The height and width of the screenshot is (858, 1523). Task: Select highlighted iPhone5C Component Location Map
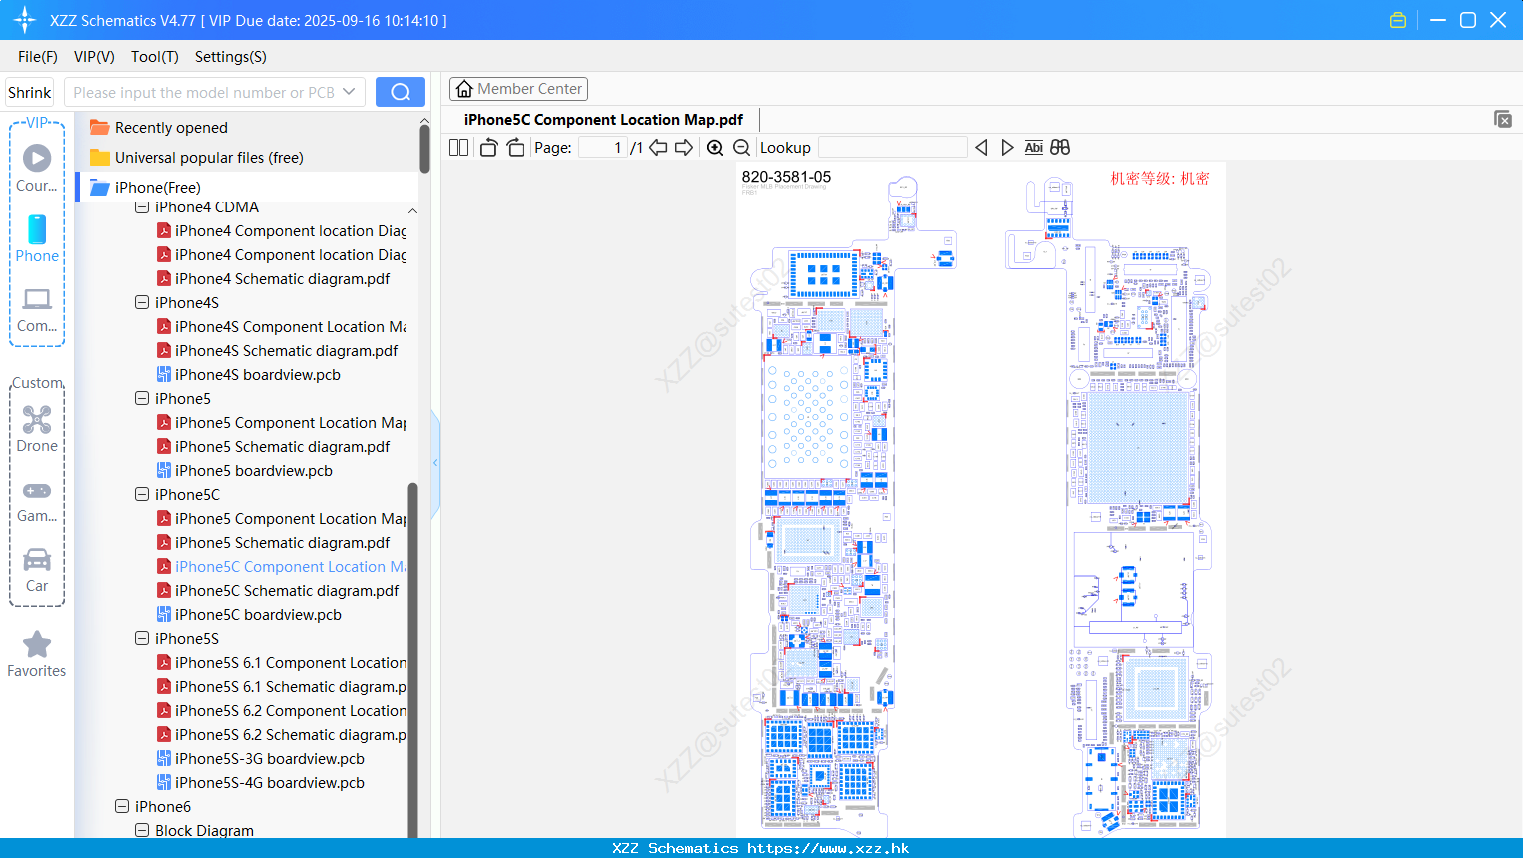tap(290, 567)
